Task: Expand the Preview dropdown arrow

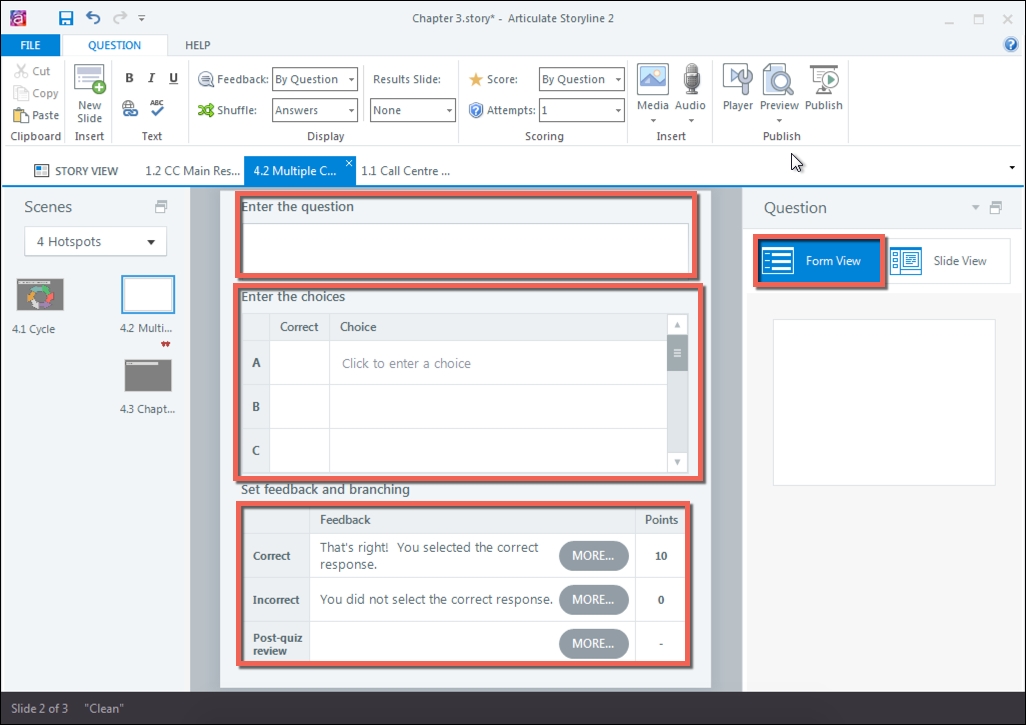Action: [x=779, y=120]
